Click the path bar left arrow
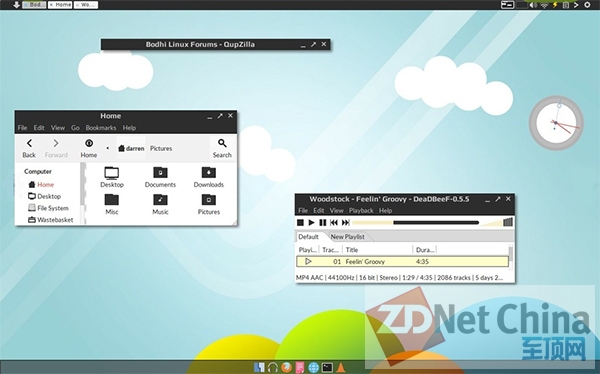Image resolution: width=600 pixels, height=374 pixels. [108, 148]
